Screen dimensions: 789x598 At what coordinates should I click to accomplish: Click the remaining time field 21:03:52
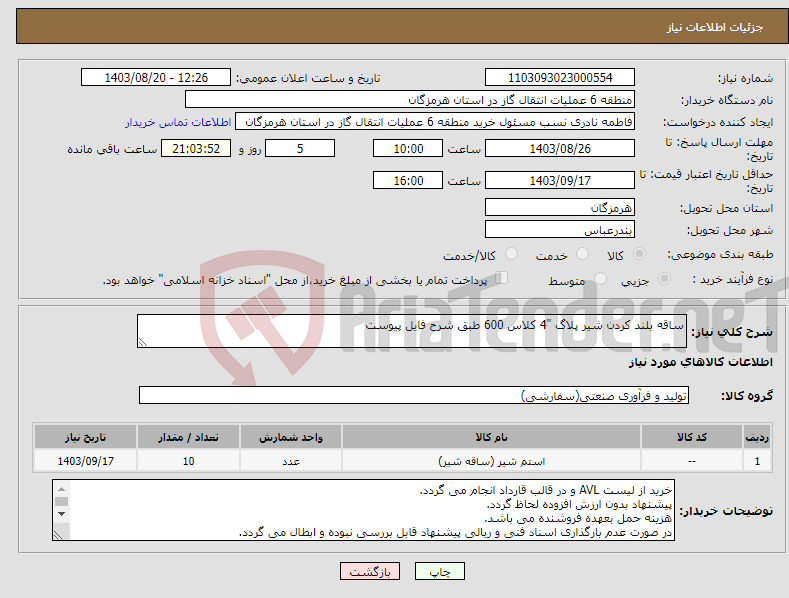click(x=196, y=148)
